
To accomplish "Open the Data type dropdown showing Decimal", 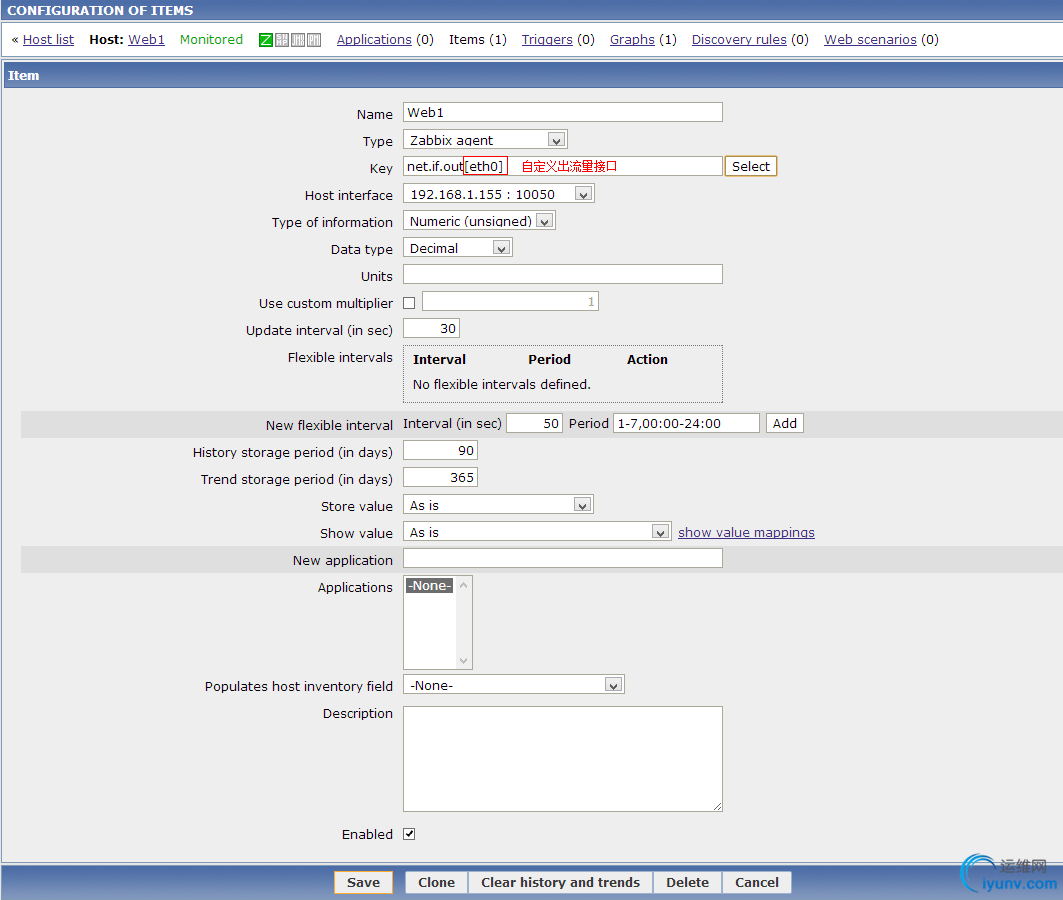I will (458, 248).
